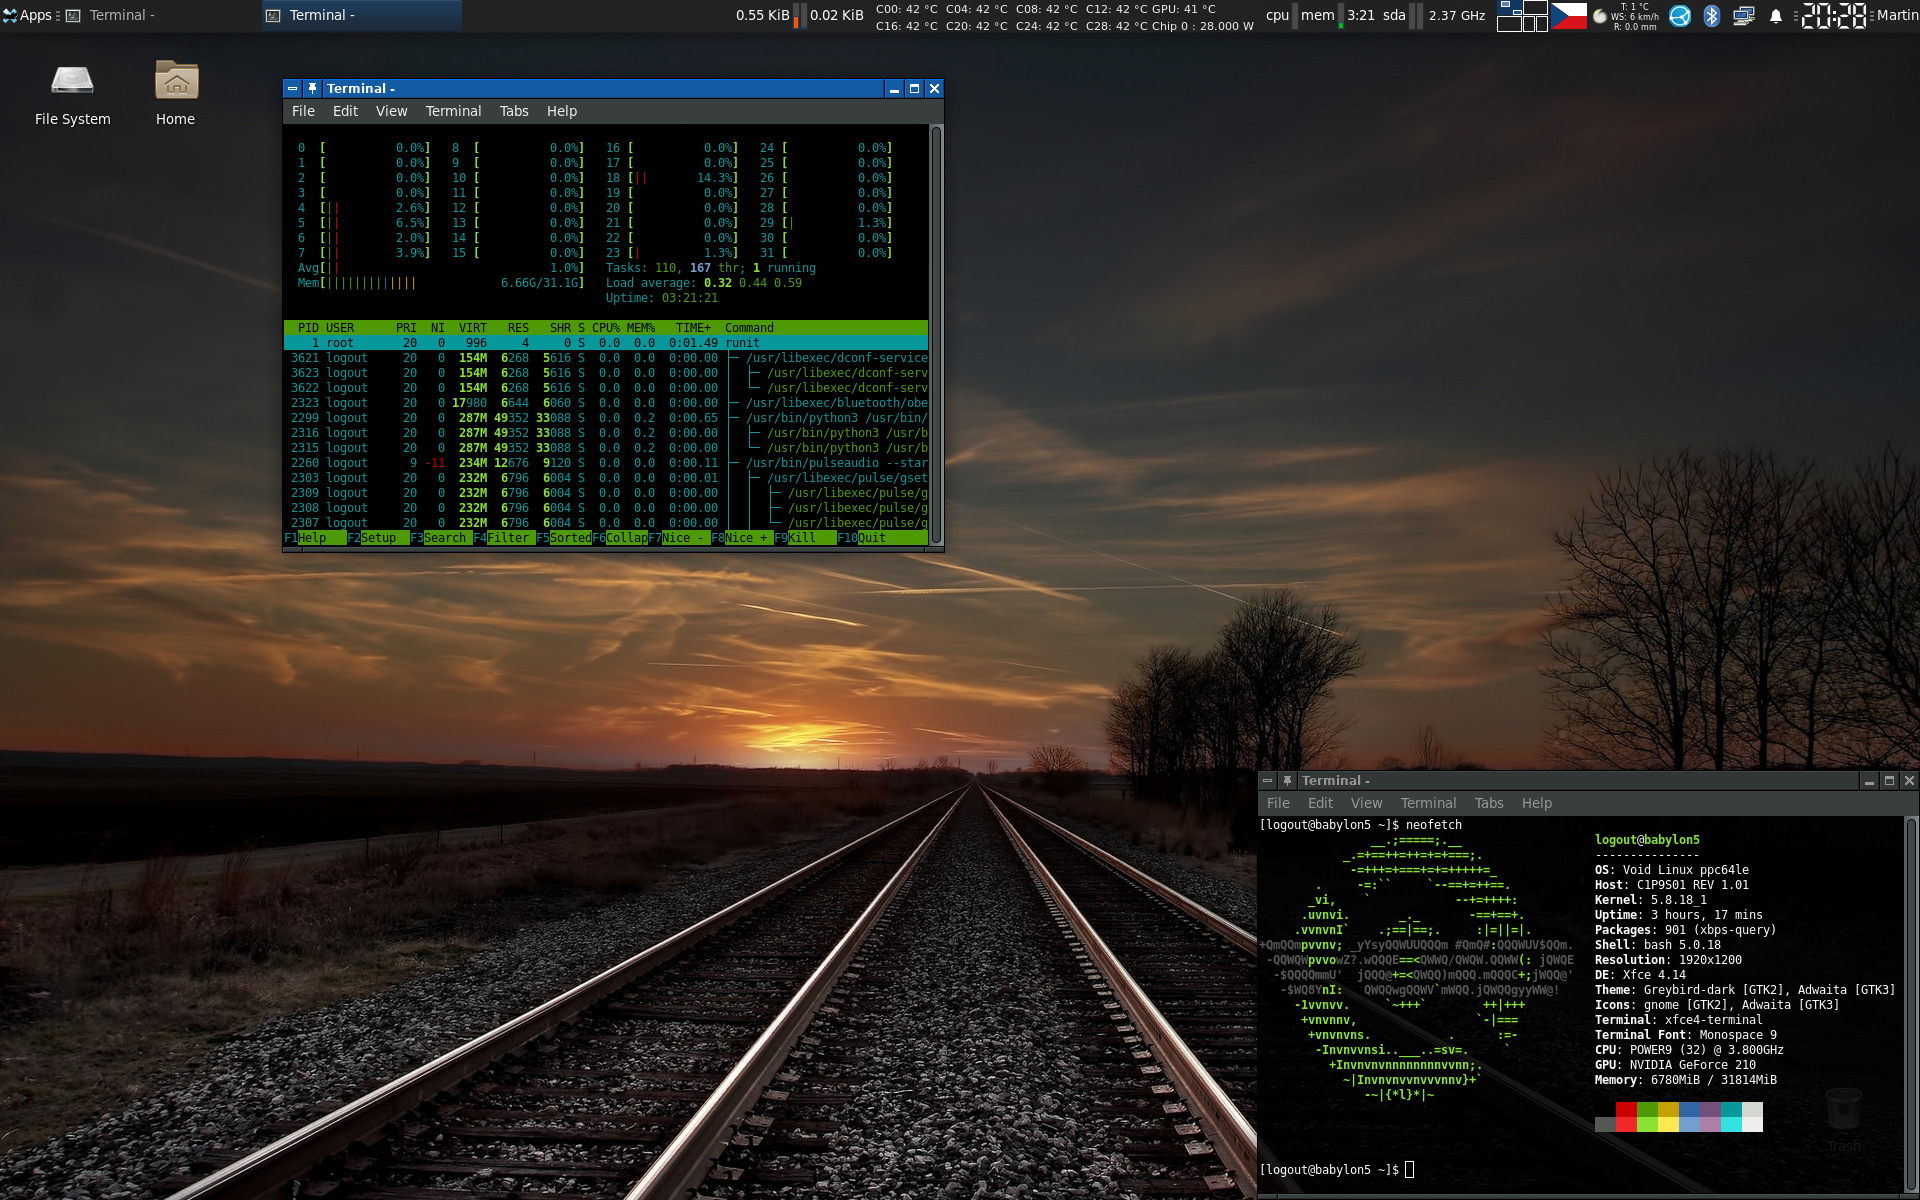1920x1200 pixels.
Task: Click F10 Quit in htop function bar
Action: tap(862, 538)
